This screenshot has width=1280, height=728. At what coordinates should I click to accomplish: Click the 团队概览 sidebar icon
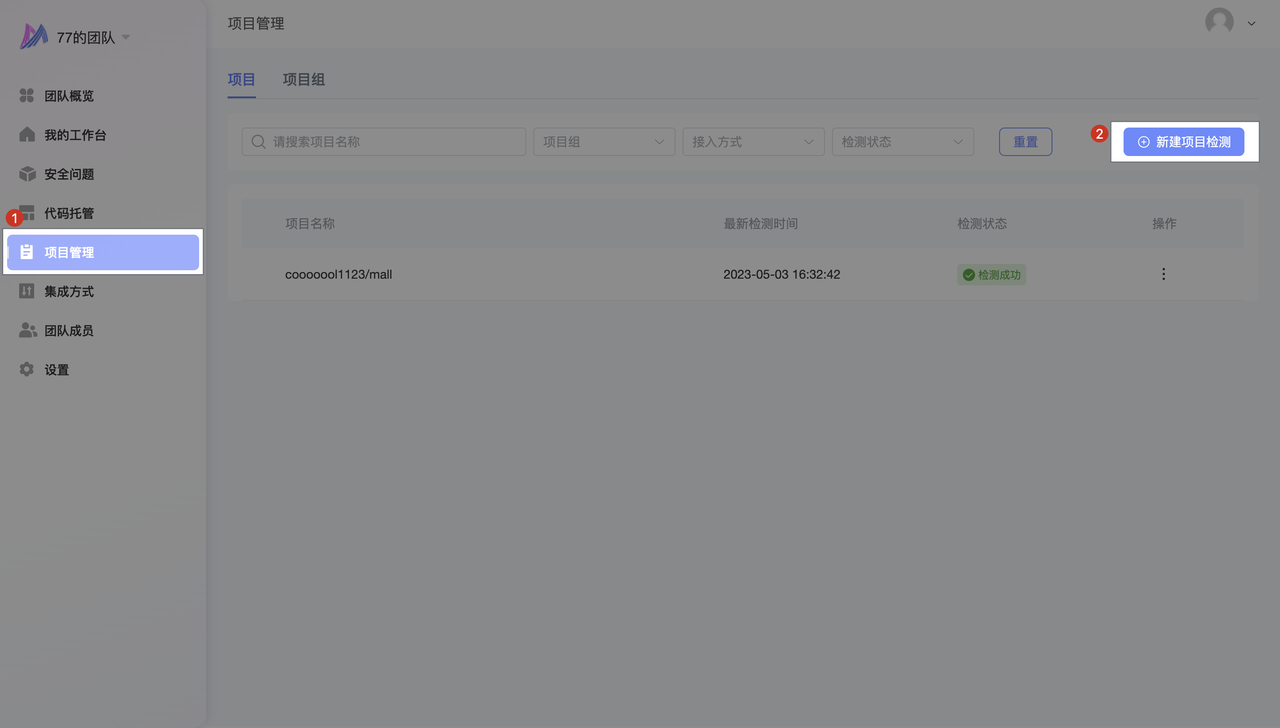coord(27,96)
